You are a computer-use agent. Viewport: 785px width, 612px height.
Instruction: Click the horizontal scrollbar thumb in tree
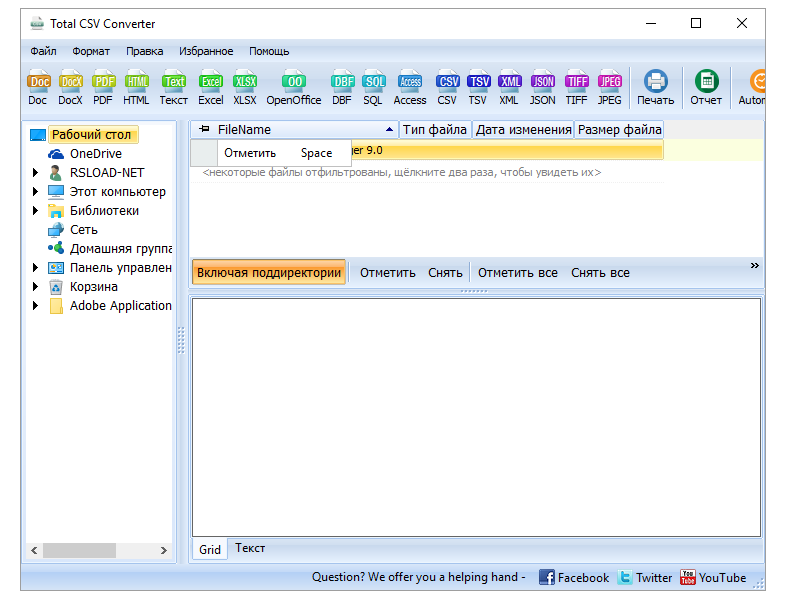point(79,550)
